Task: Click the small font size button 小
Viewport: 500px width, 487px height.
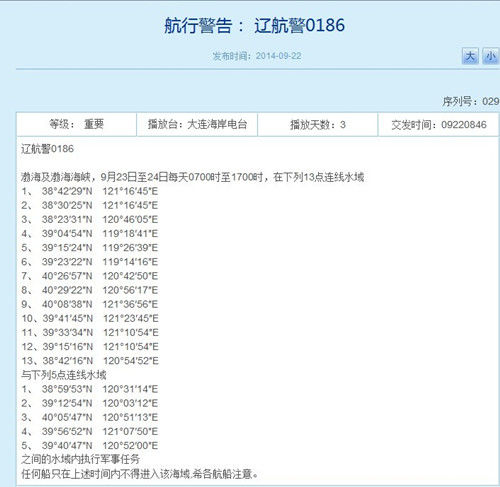Action: 490,56
